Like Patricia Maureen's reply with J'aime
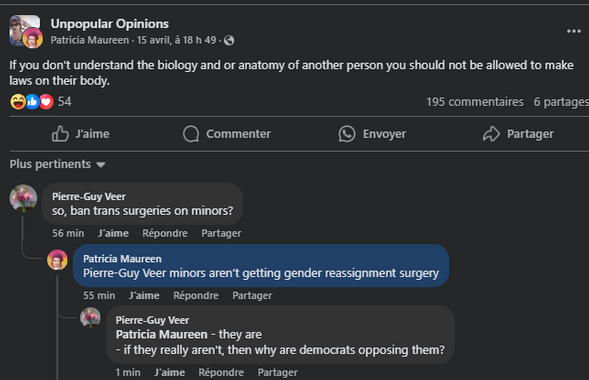 click(144, 296)
